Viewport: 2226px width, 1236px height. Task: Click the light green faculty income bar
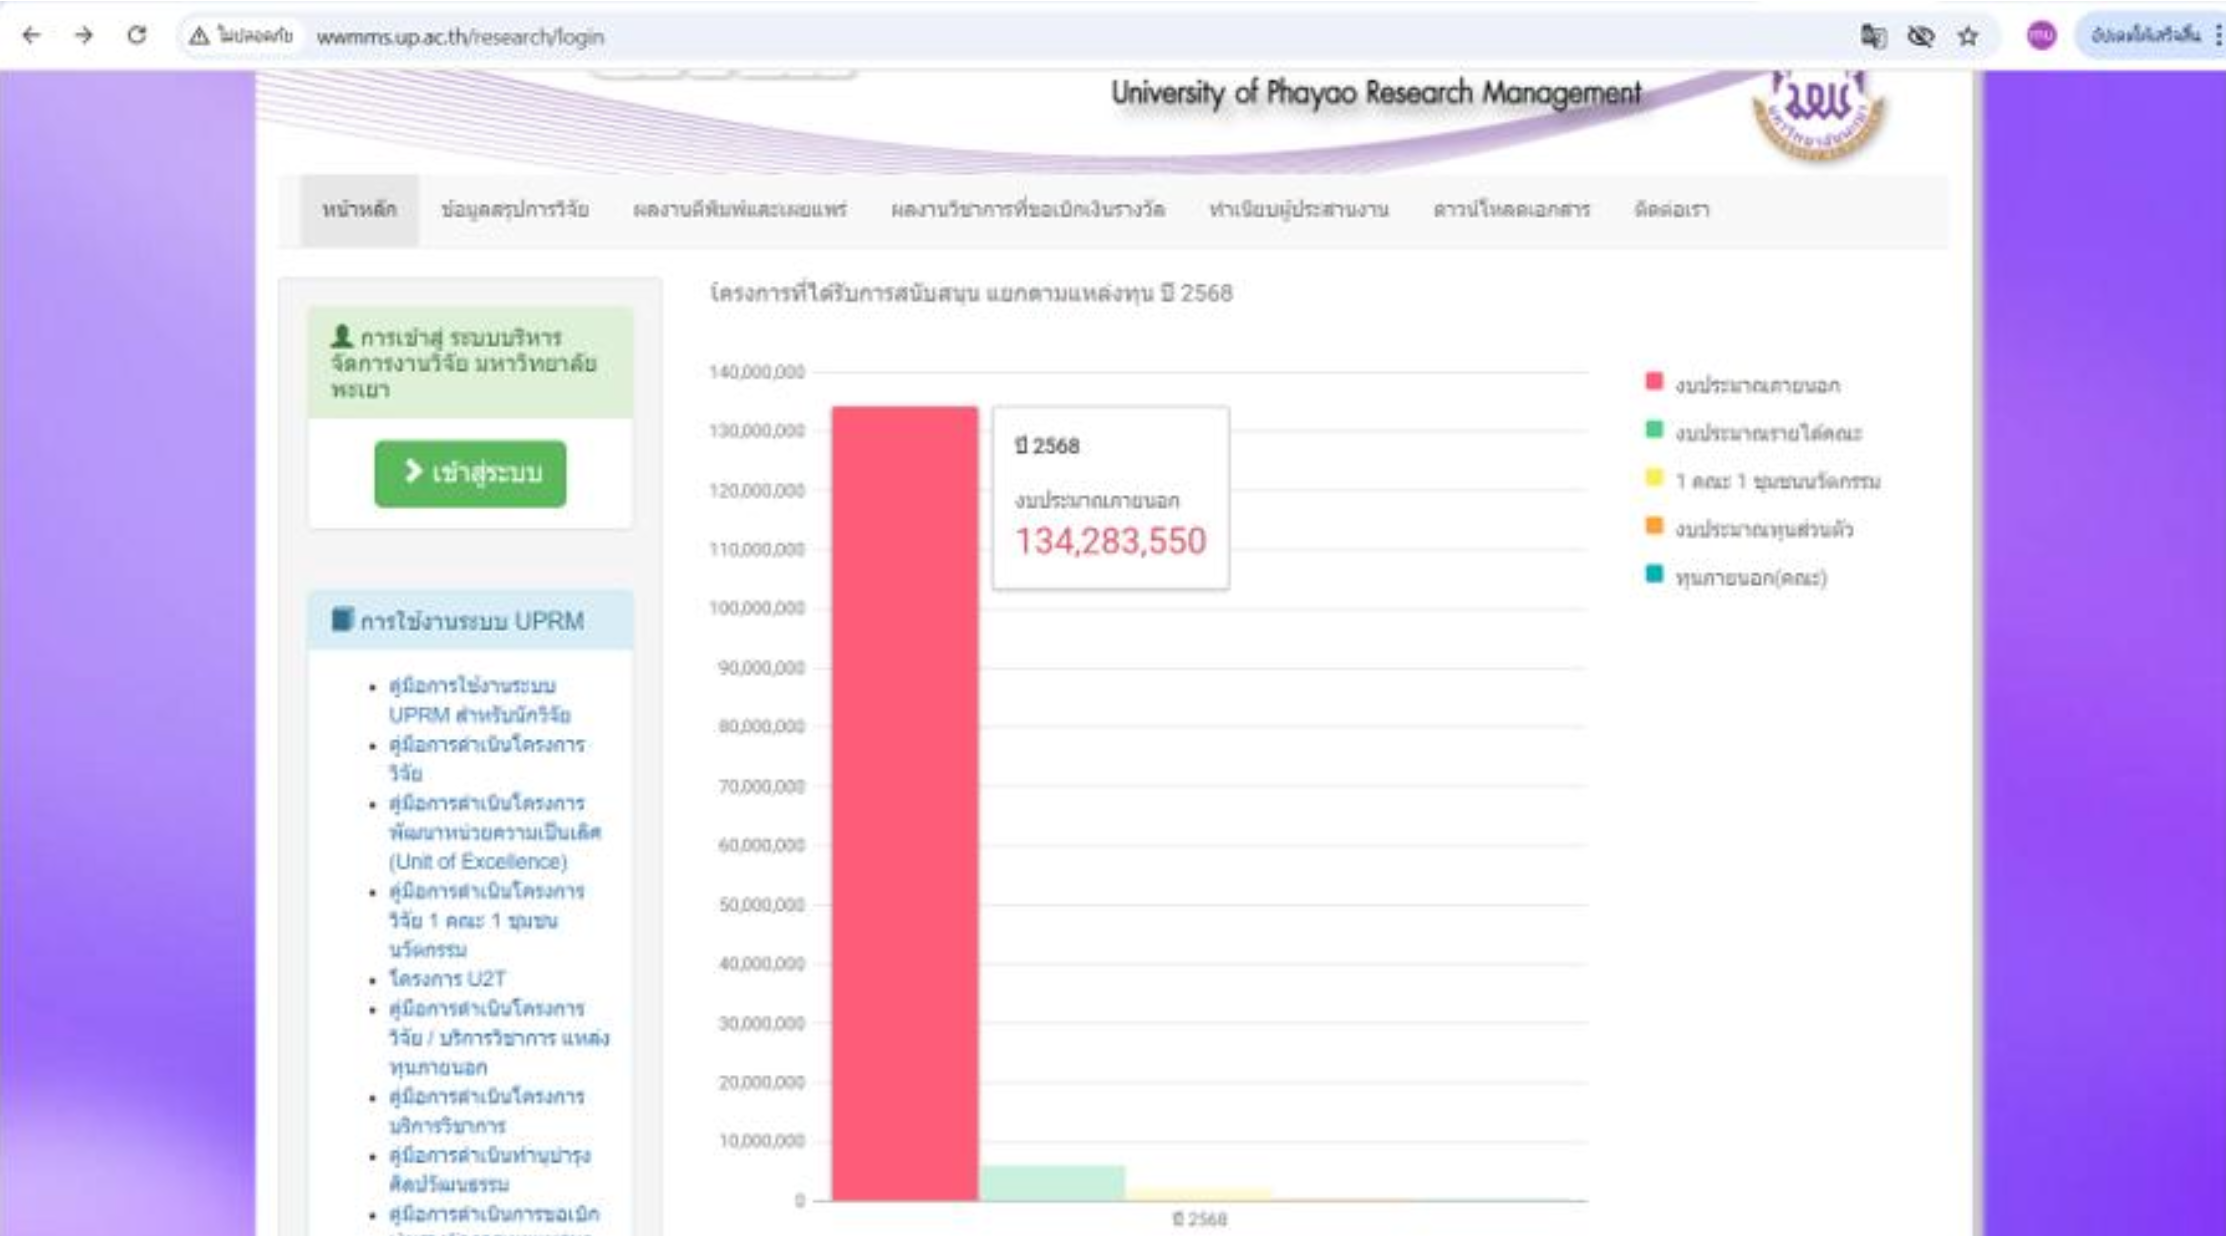(1052, 1183)
